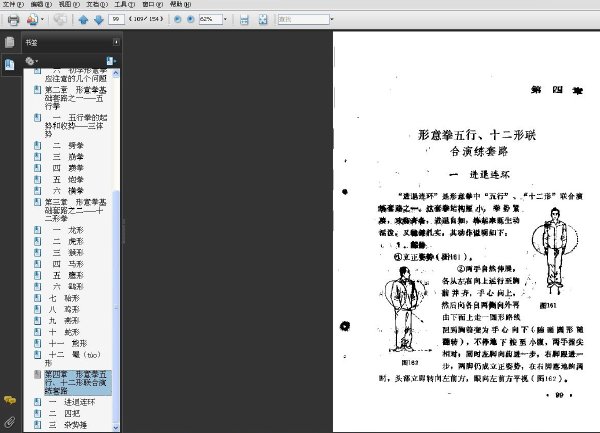This screenshot has width=600, height=433.
Task: Click scroll down arrow of bookmarks list
Action: 116,427
